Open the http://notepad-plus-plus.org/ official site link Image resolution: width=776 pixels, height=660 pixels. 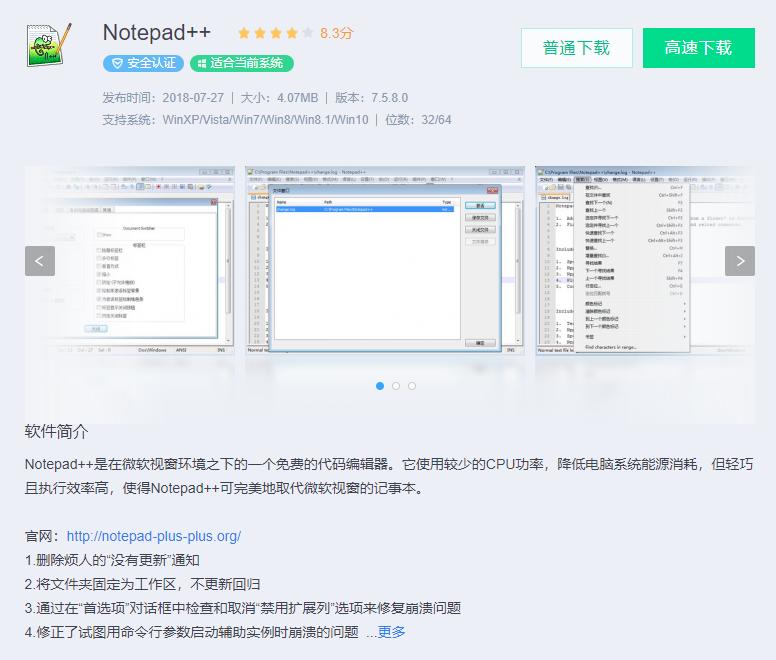(x=154, y=536)
